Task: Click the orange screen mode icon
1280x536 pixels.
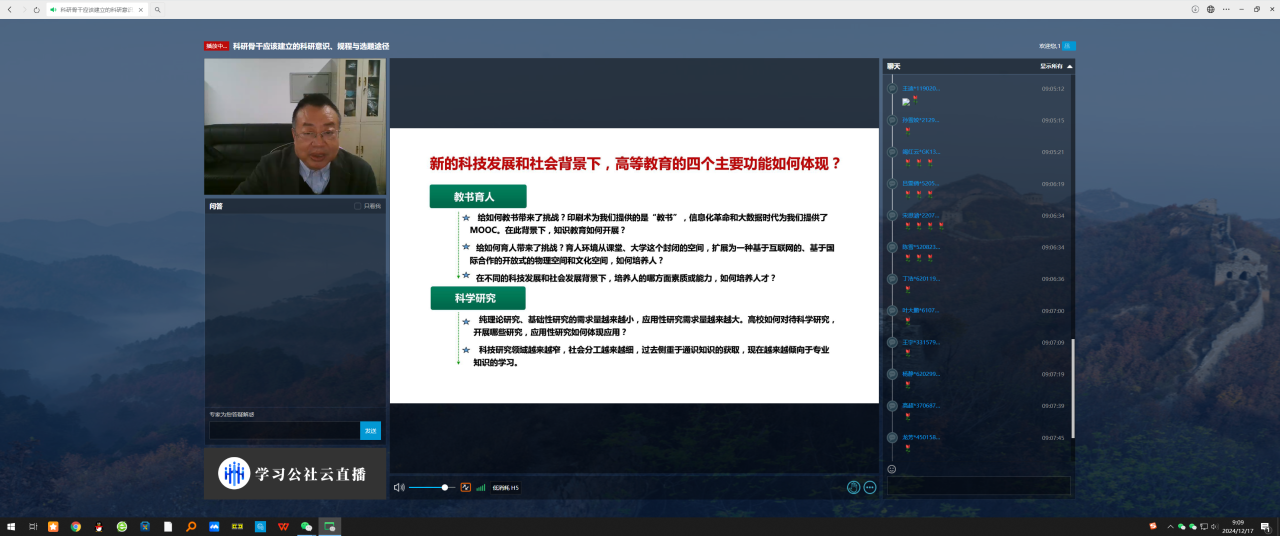Action: point(465,487)
